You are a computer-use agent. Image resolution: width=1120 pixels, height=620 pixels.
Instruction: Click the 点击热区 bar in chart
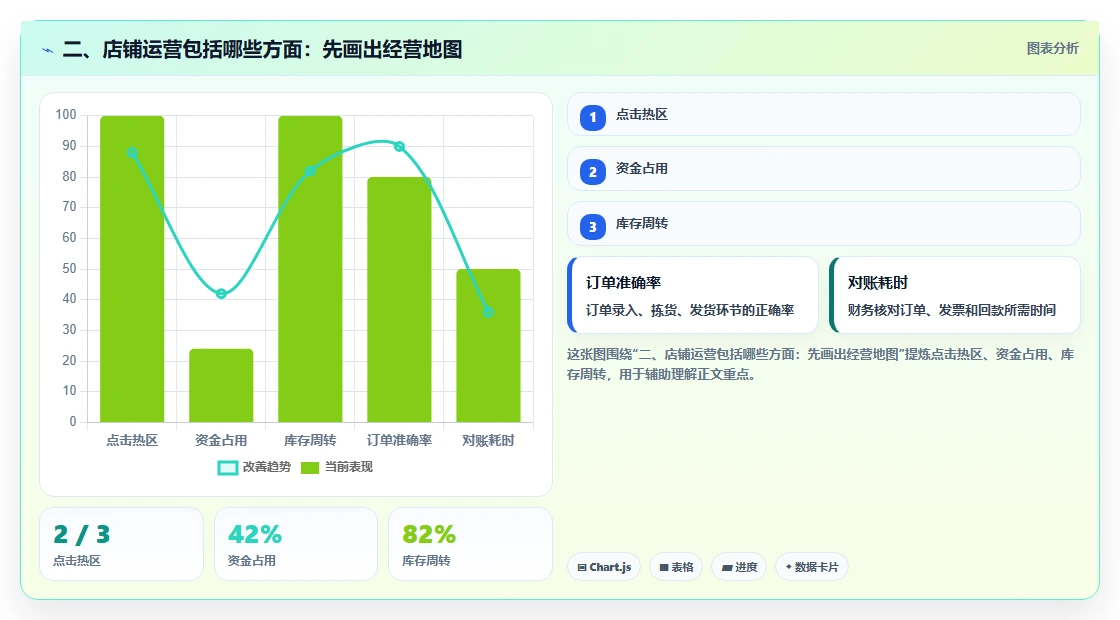[132, 269]
